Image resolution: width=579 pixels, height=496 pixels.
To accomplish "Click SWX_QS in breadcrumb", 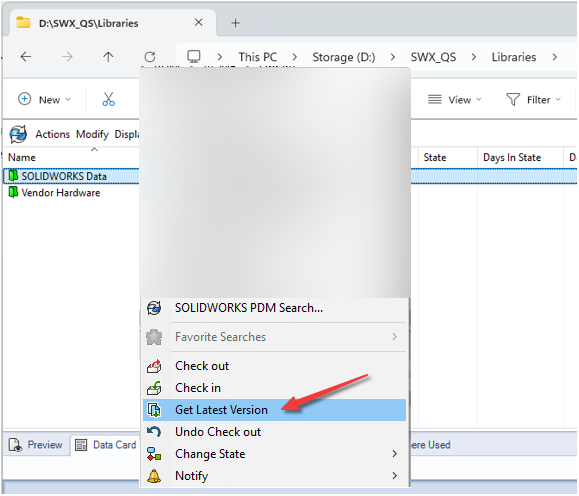I will [x=433, y=57].
